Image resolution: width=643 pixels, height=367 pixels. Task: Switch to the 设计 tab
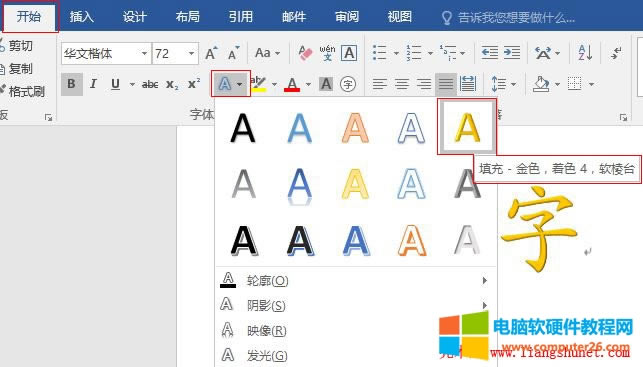pos(135,17)
